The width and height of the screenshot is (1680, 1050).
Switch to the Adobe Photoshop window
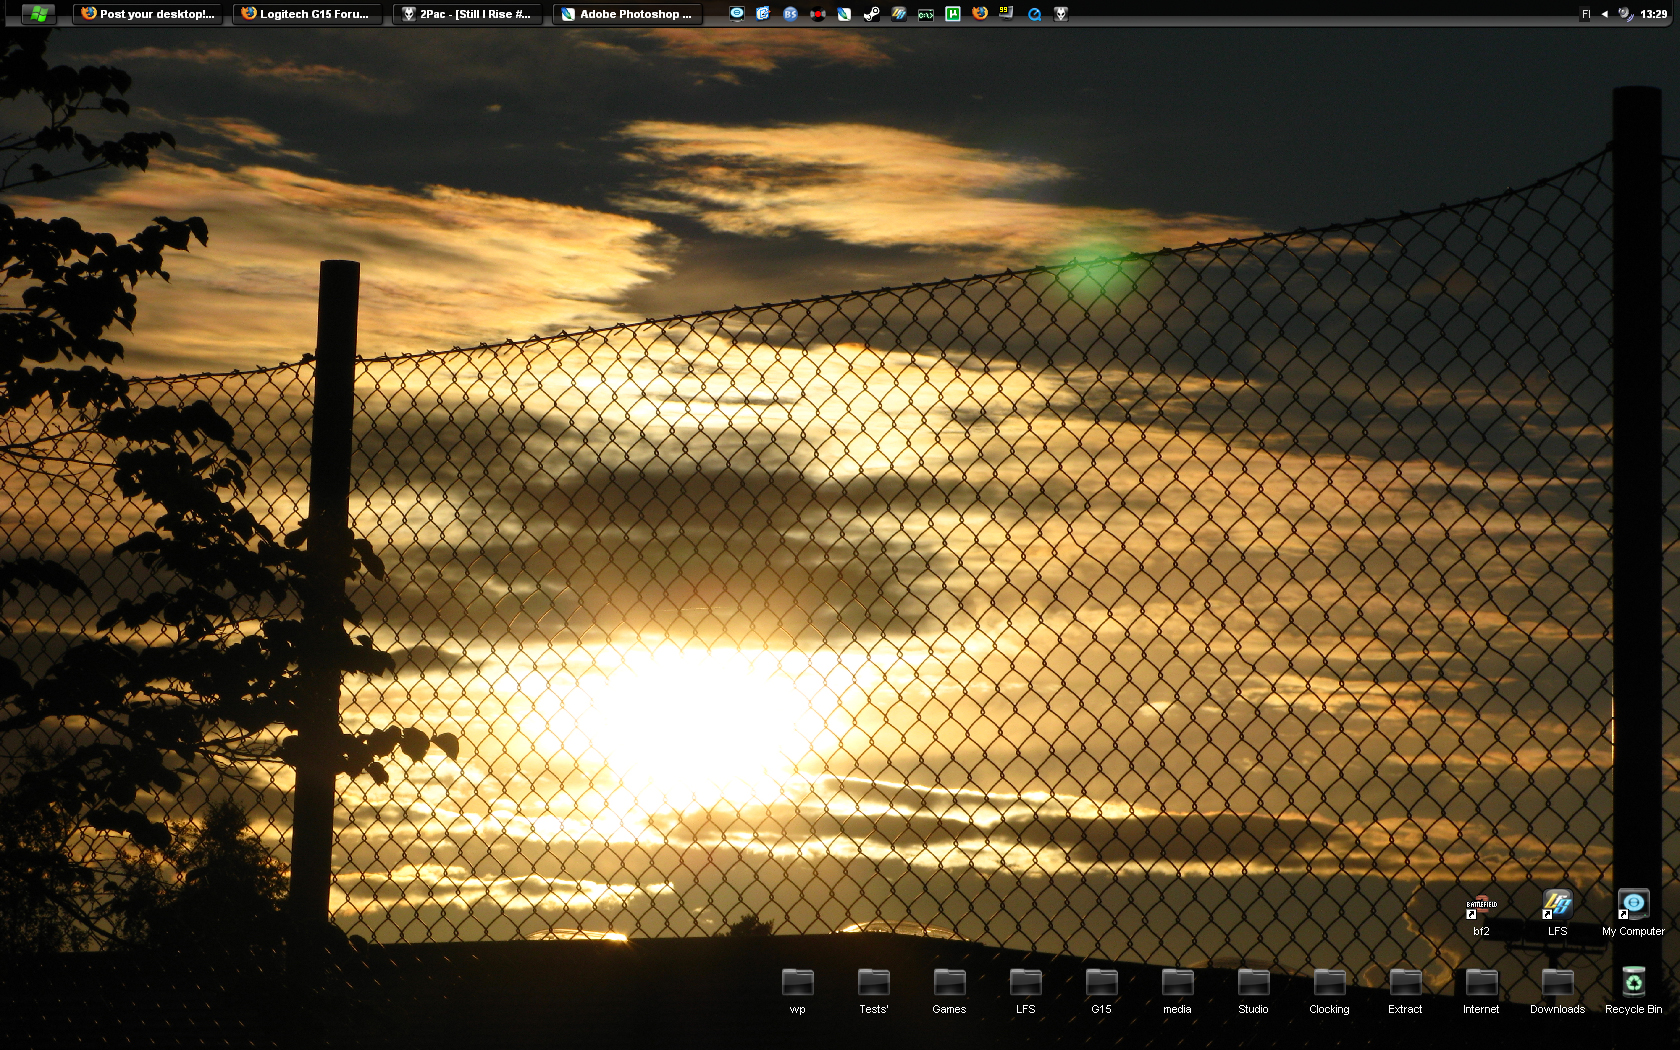(x=628, y=14)
